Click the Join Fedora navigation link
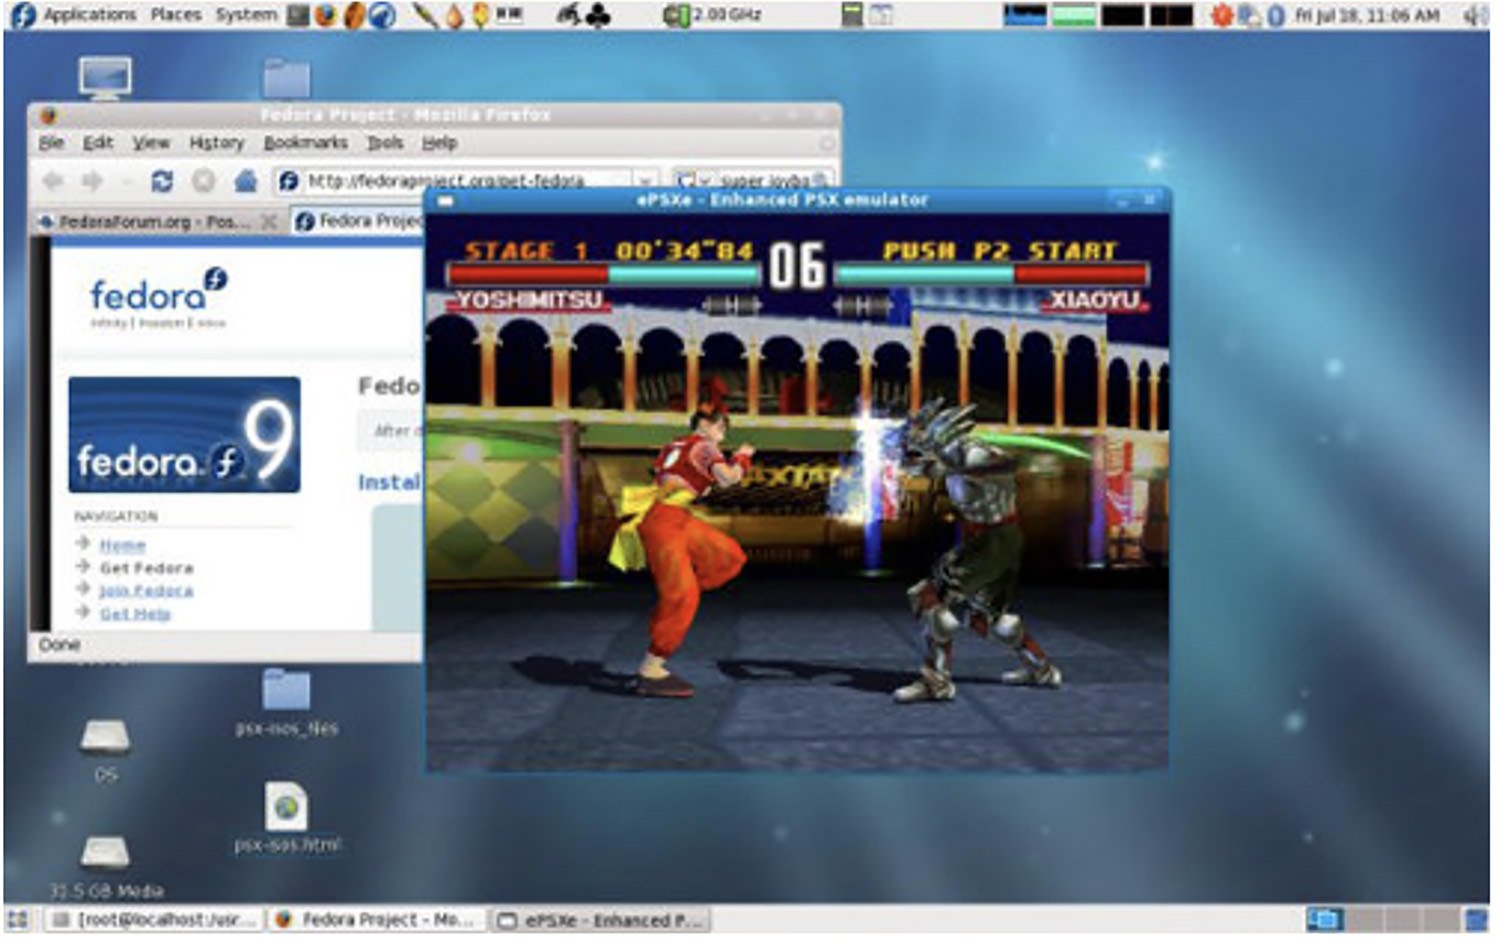The image size is (1500, 945). [x=146, y=591]
